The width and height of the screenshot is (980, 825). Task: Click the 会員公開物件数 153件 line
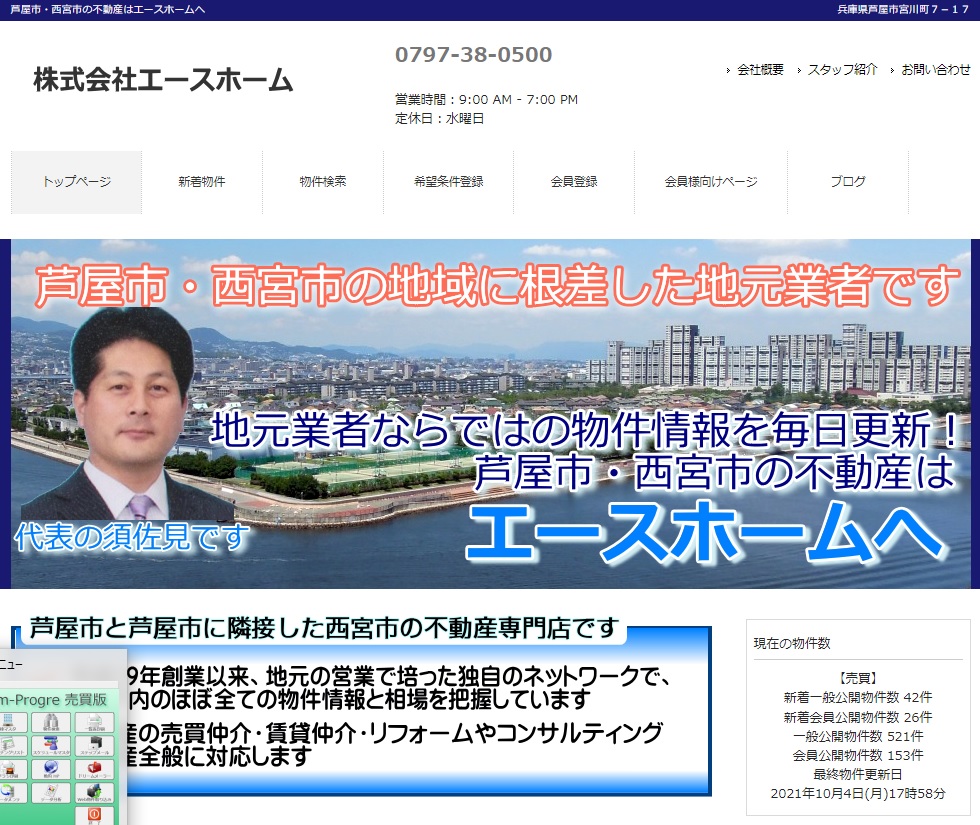[x=858, y=756]
